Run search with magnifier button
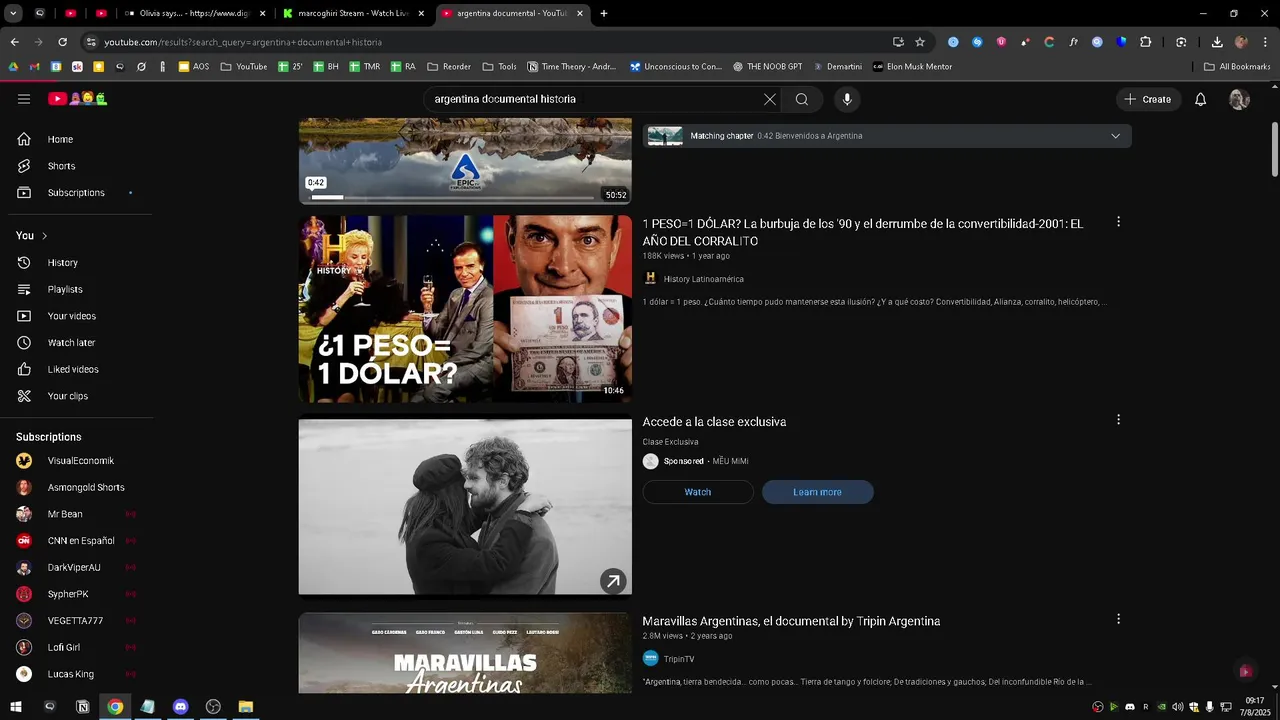Viewport: 1280px width, 720px height. click(x=802, y=99)
